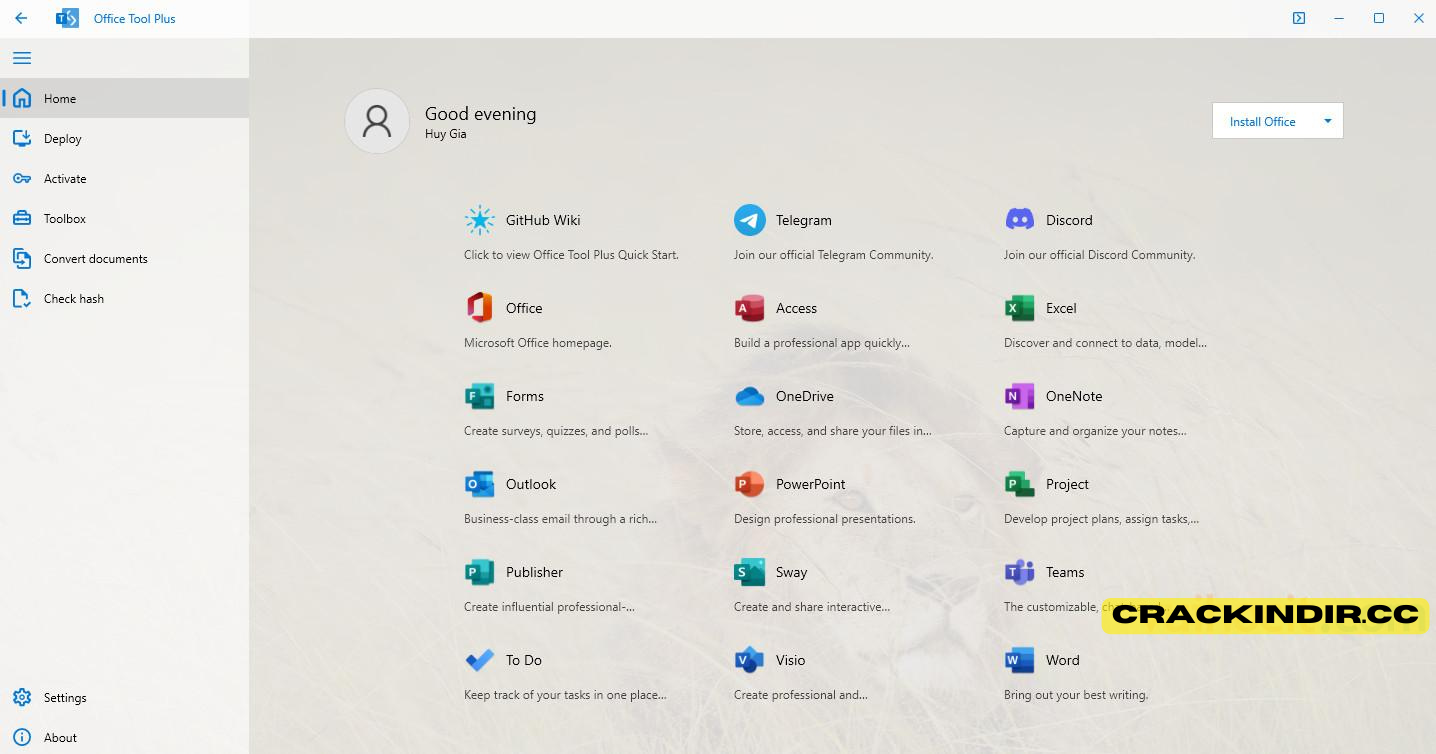Click the Sway app icon
This screenshot has width=1436, height=754.
coord(750,572)
